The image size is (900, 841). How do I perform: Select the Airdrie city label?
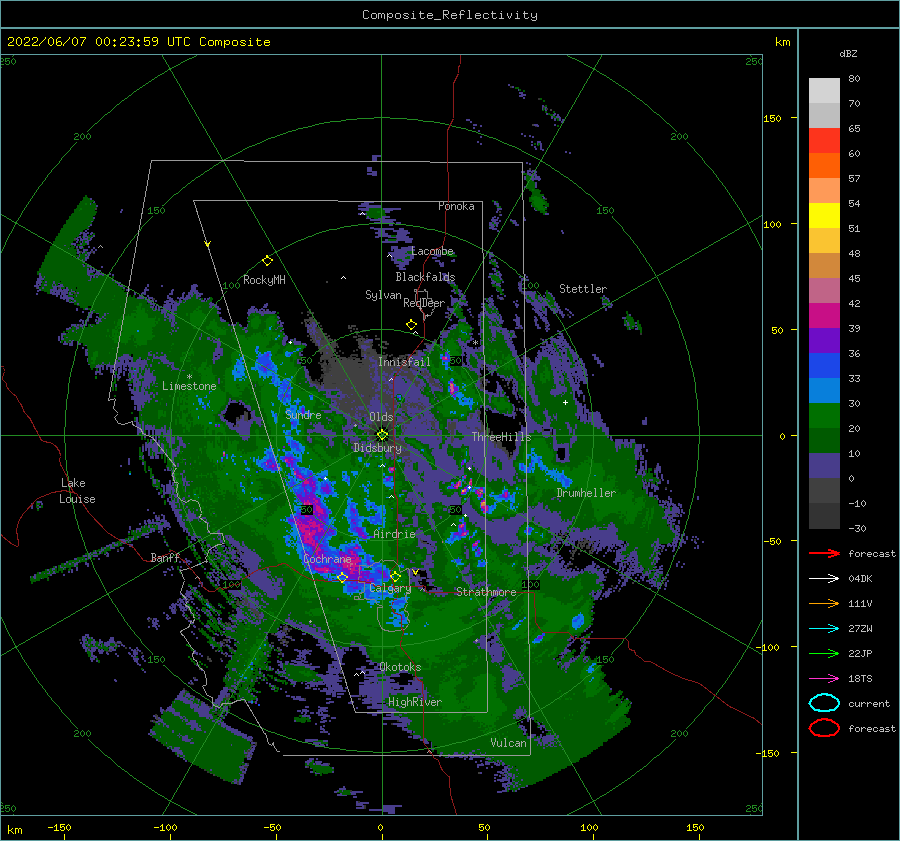394,534
